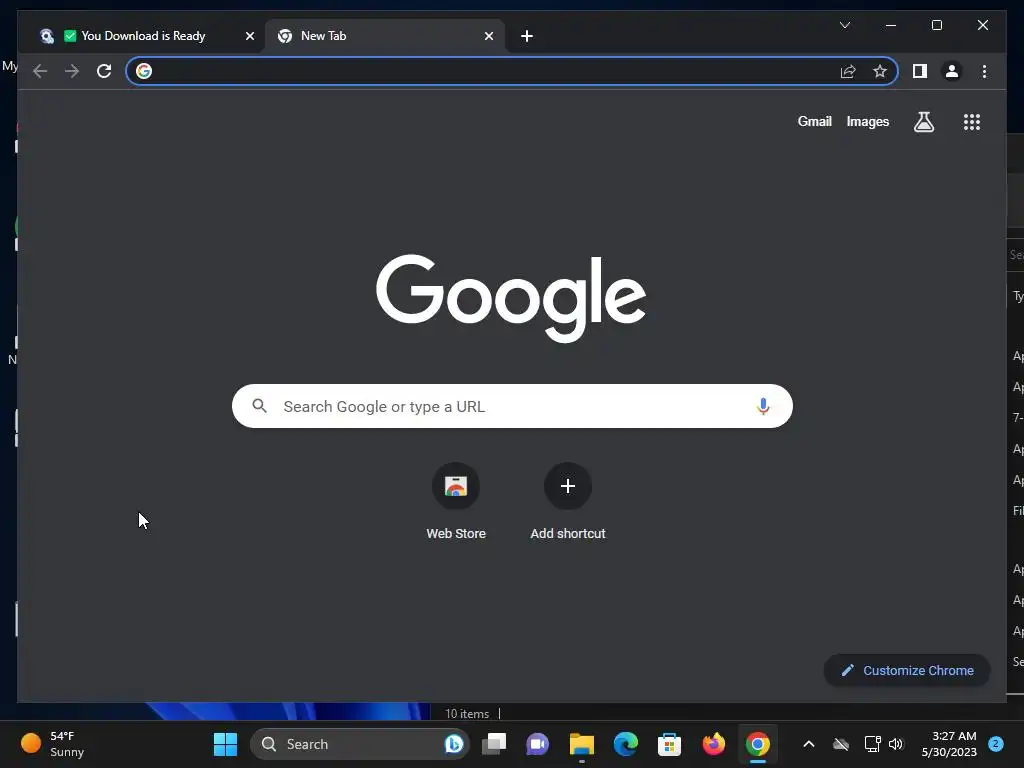The height and width of the screenshot is (768, 1024).
Task: Launch the Chat app from taskbar
Action: click(537, 744)
